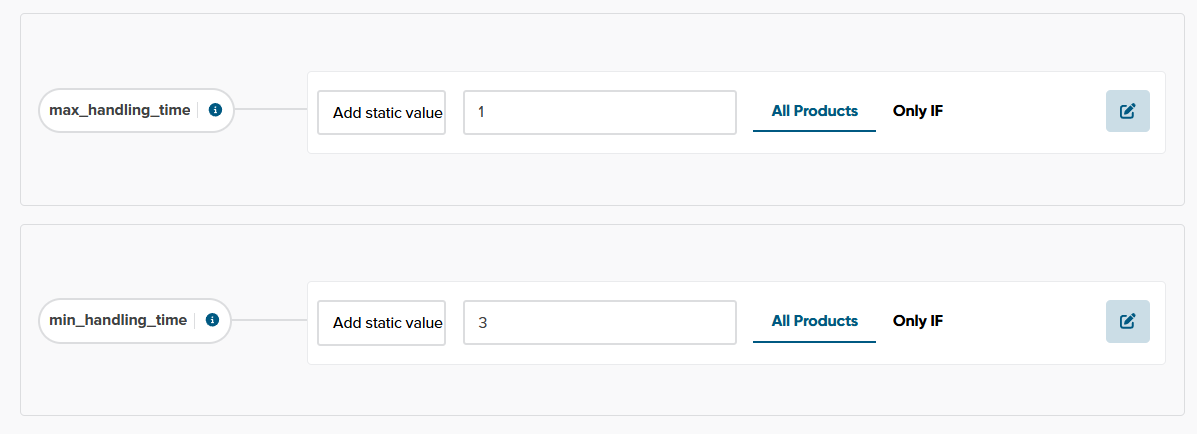Click info icon next to max_handling_time
Image resolution: width=1197 pixels, height=434 pixels.
tap(215, 110)
